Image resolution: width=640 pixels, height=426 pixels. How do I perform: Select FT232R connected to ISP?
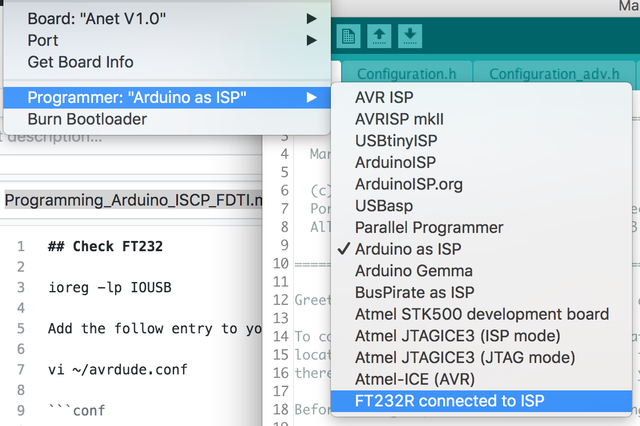pos(482,401)
